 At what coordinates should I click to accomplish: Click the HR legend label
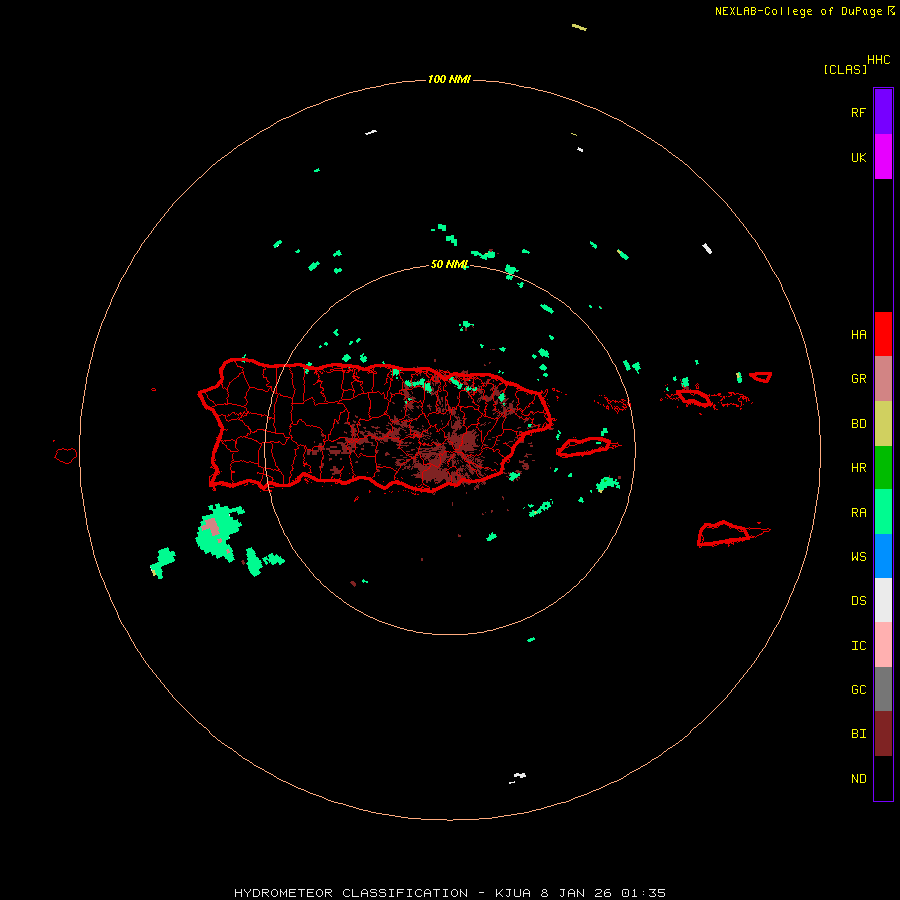(858, 468)
